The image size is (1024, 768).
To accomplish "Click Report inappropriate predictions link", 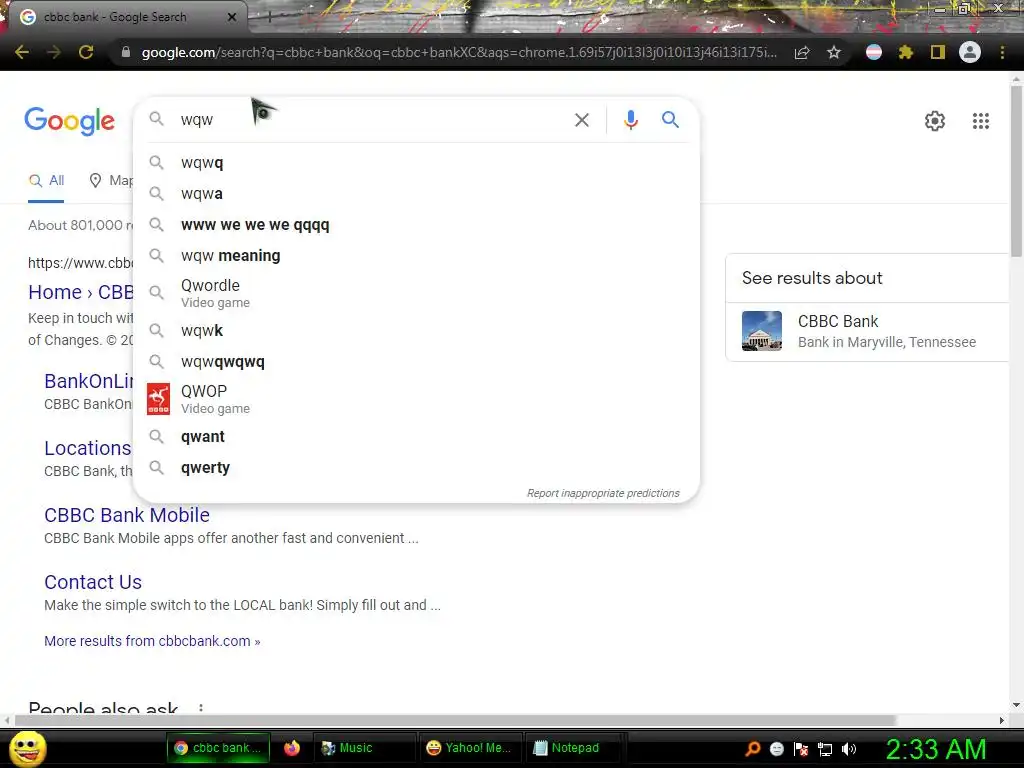I will pos(603,493).
